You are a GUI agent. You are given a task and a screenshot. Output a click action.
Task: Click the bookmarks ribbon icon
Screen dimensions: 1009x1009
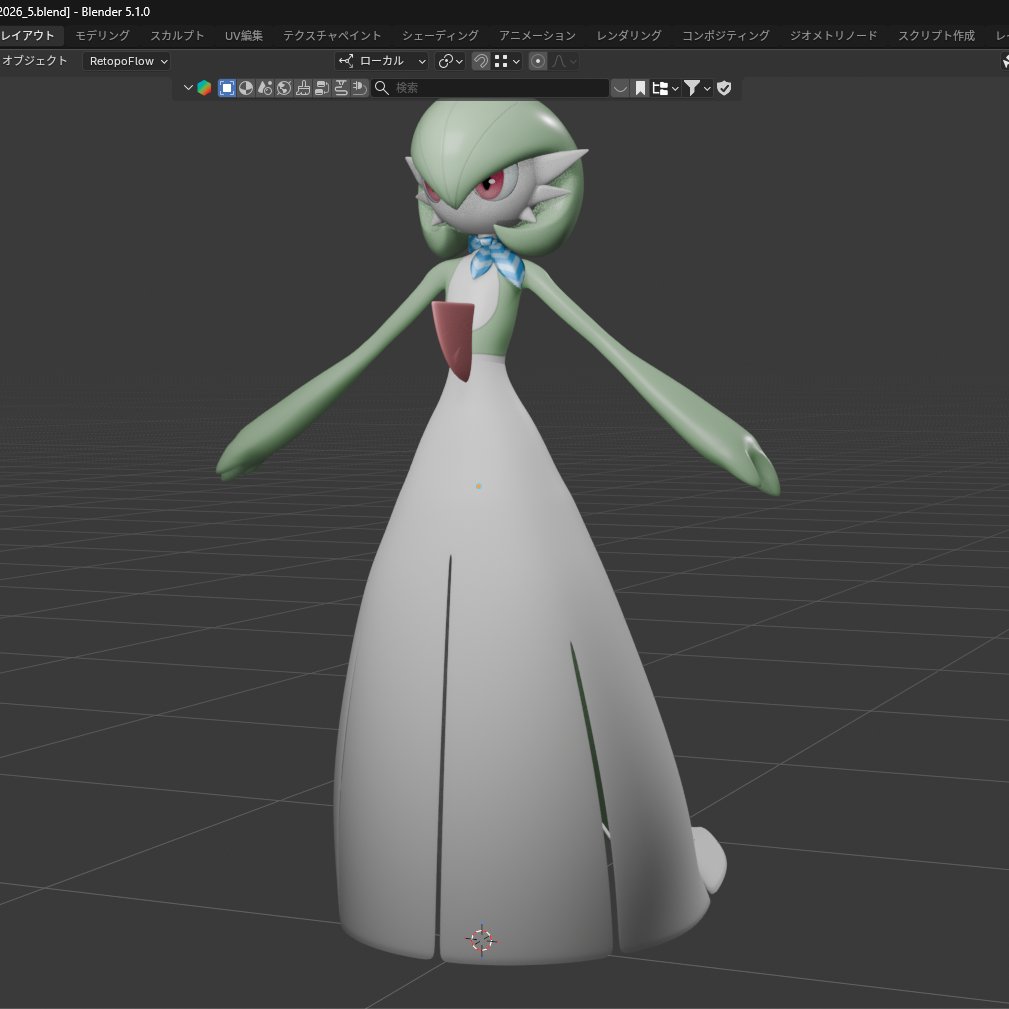pos(640,88)
